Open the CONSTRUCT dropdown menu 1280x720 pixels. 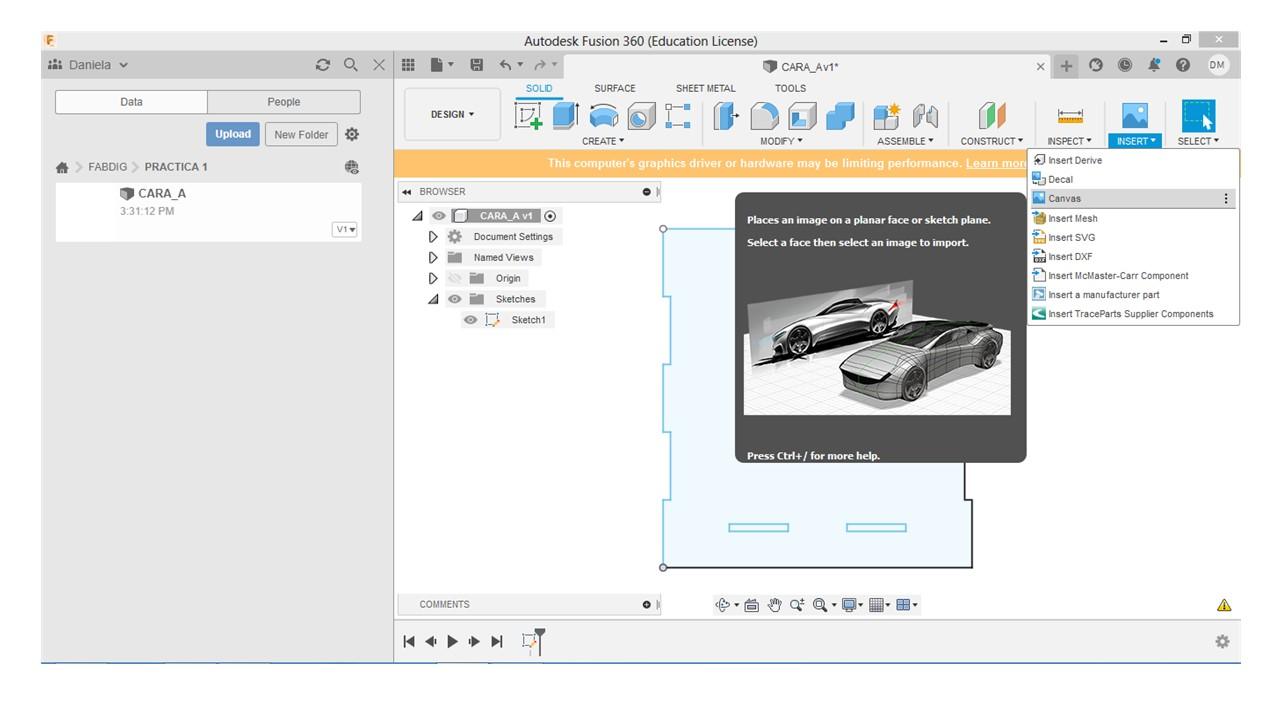click(x=992, y=141)
